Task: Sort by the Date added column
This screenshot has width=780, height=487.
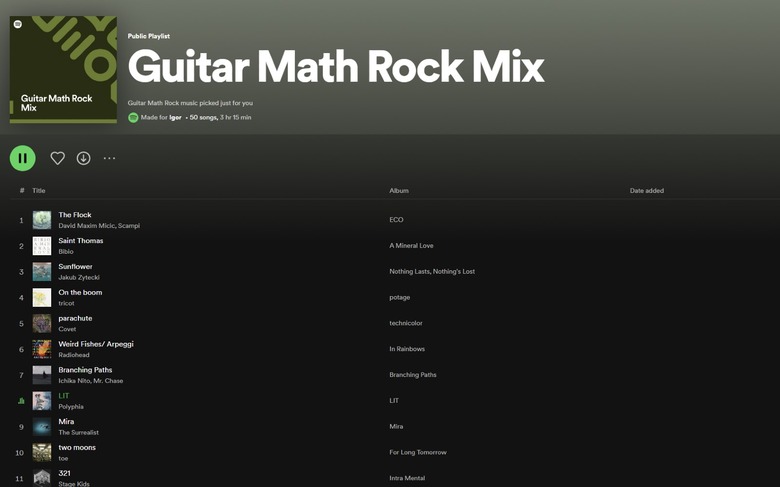Action: coord(646,190)
